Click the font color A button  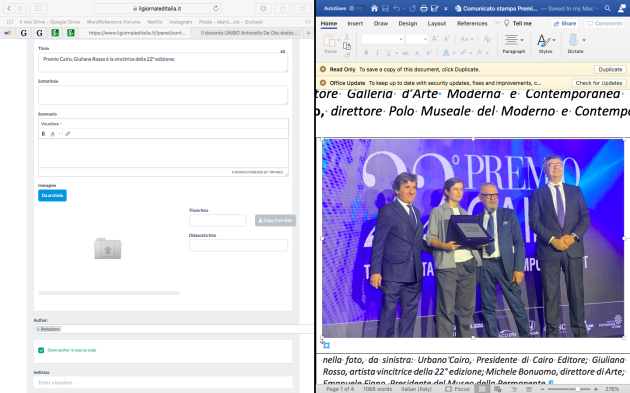[x=480, y=52]
